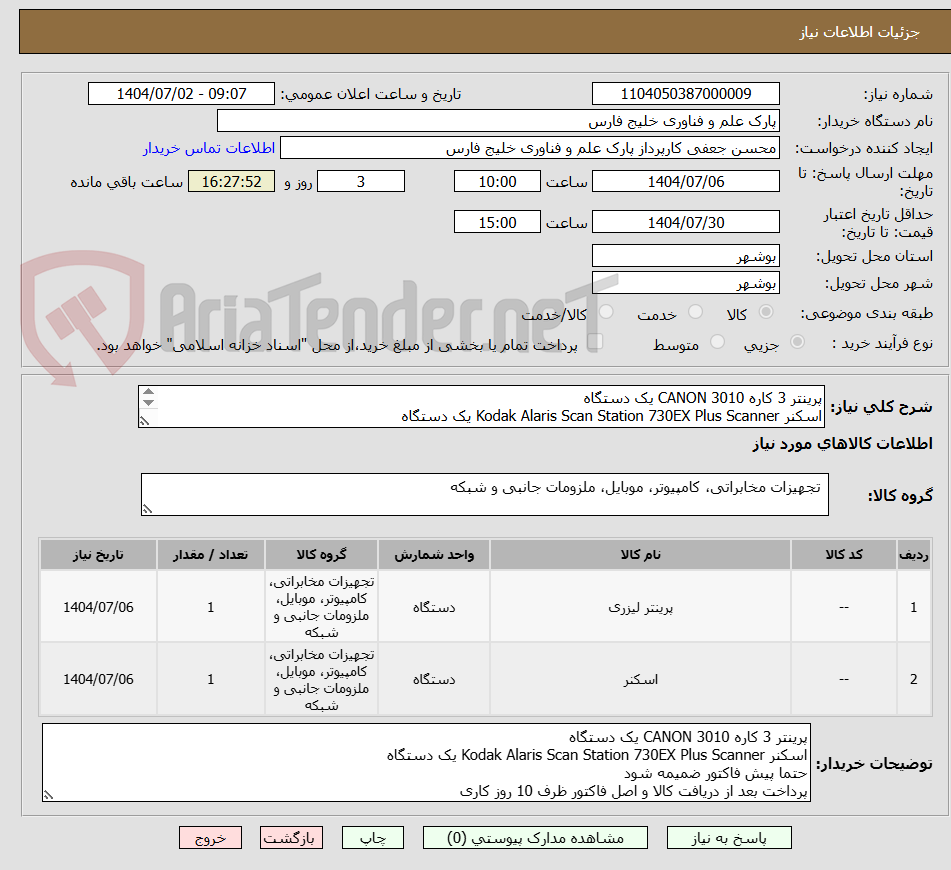Select the 'خدمت' radio button

(695, 312)
